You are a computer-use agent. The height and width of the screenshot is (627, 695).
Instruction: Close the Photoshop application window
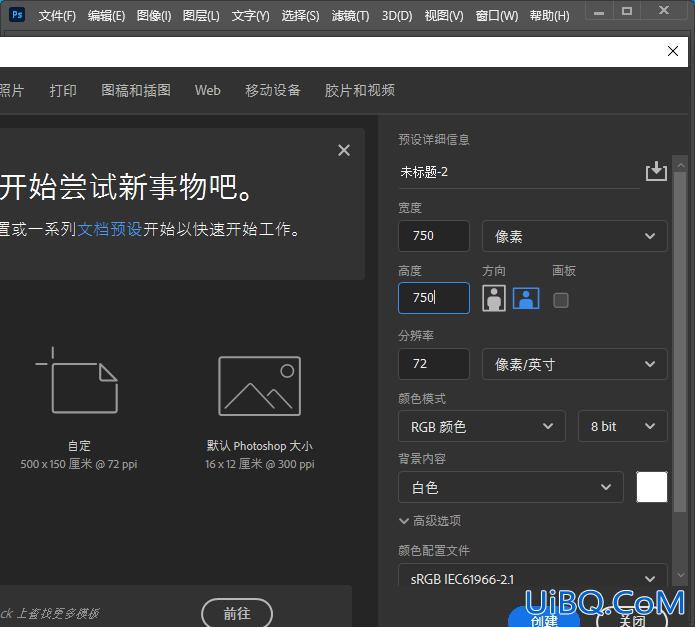tap(664, 10)
